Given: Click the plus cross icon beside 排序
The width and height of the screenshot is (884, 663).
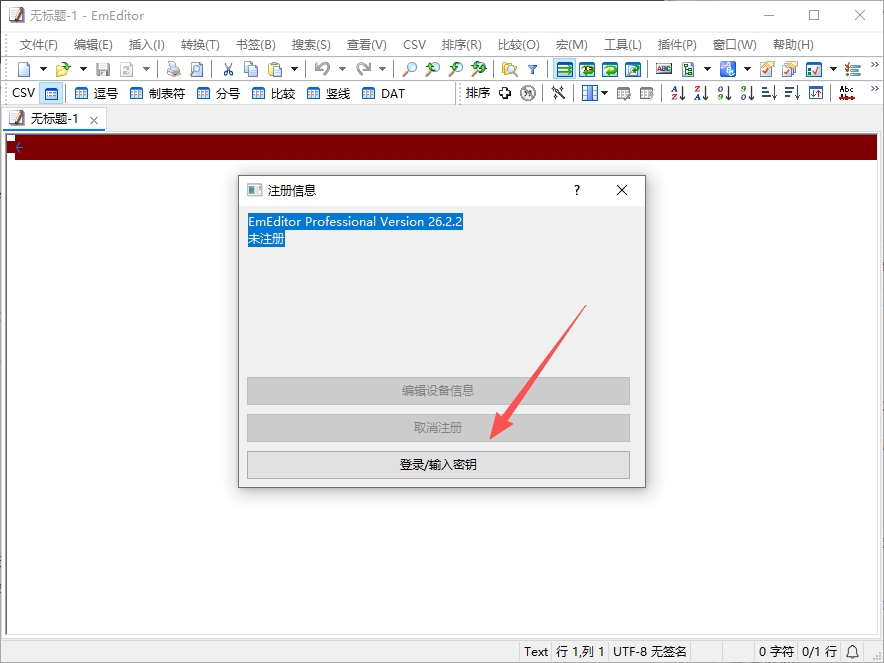Looking at the screenshot, I should pyautogui.click(x=505, y=93).
